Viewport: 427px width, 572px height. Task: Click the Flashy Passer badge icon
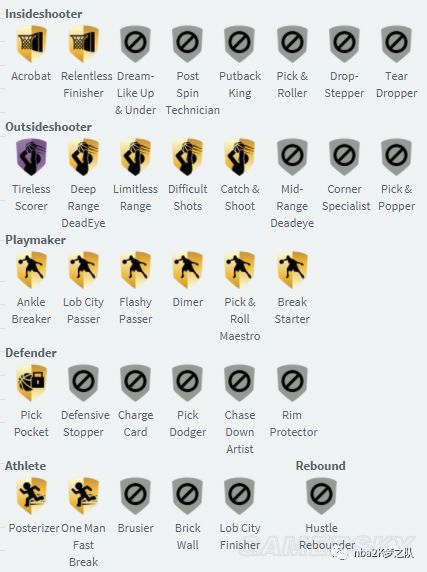point(136,270)
